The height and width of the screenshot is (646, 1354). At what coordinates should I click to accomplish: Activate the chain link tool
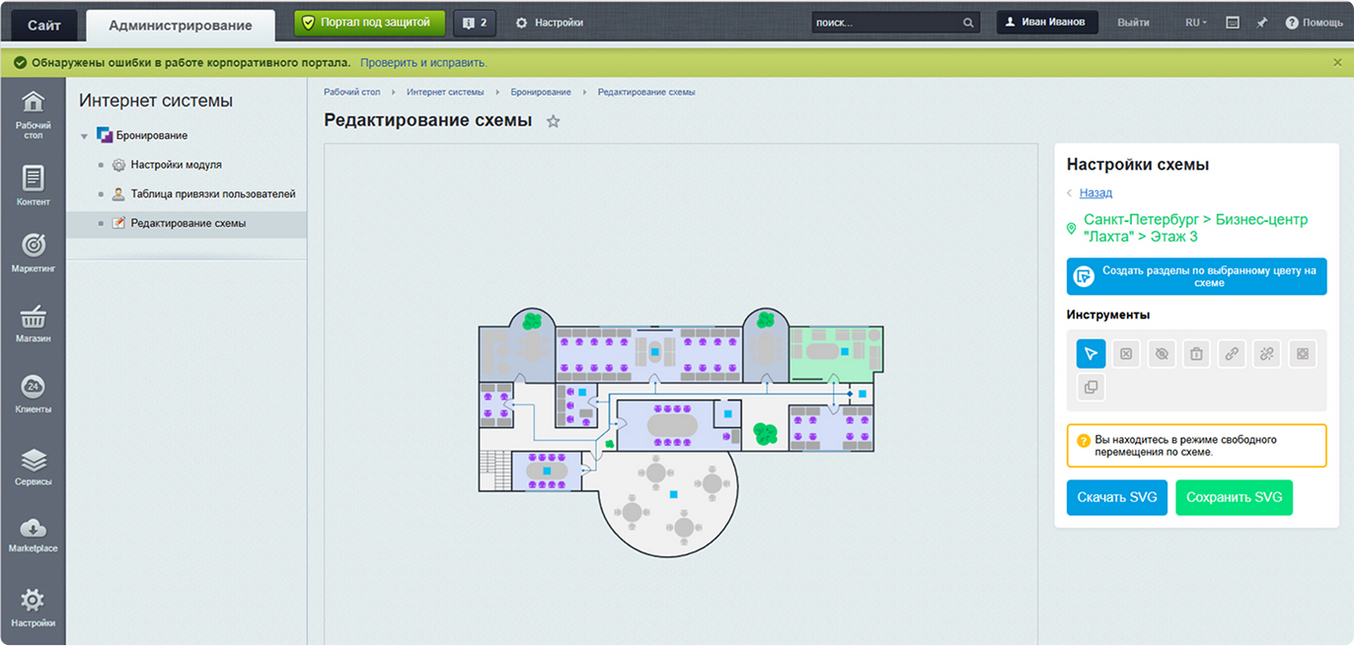point(1232,354)
